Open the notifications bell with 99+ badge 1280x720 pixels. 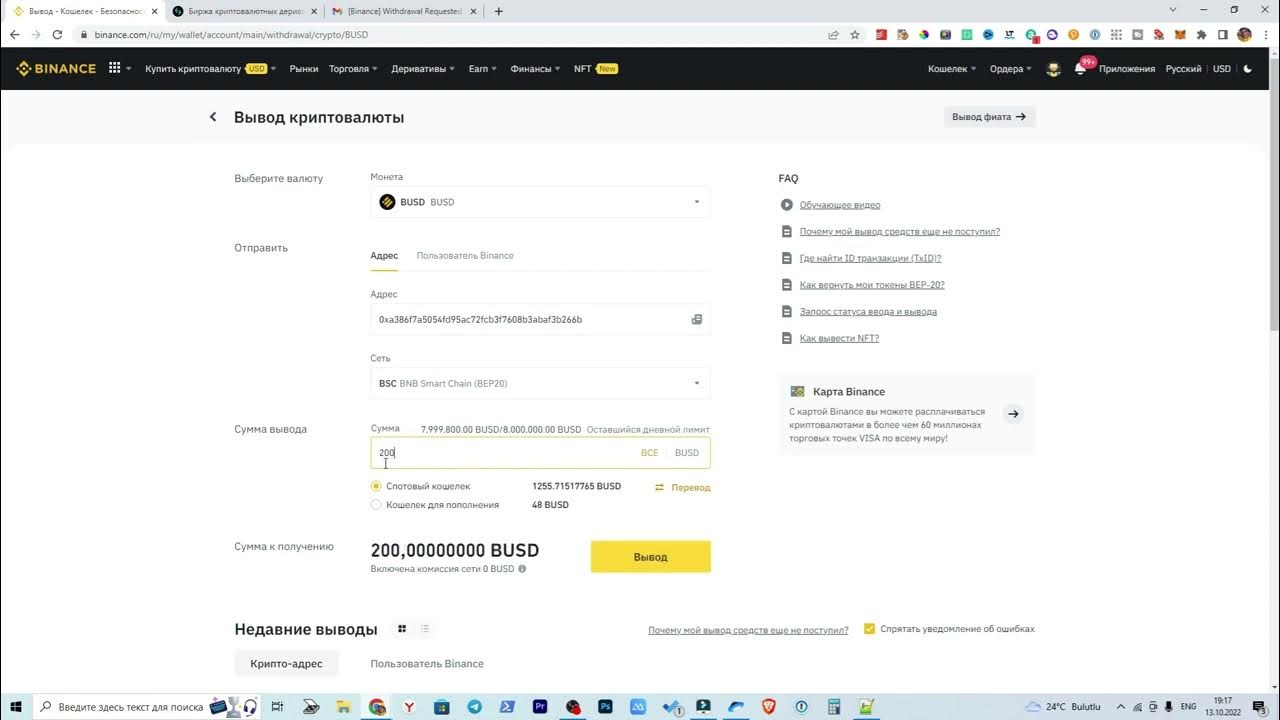click(x=1080, y=69)
